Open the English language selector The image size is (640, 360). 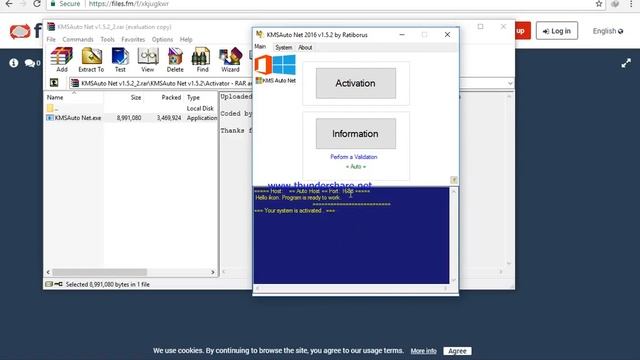(x=608, y=31)
